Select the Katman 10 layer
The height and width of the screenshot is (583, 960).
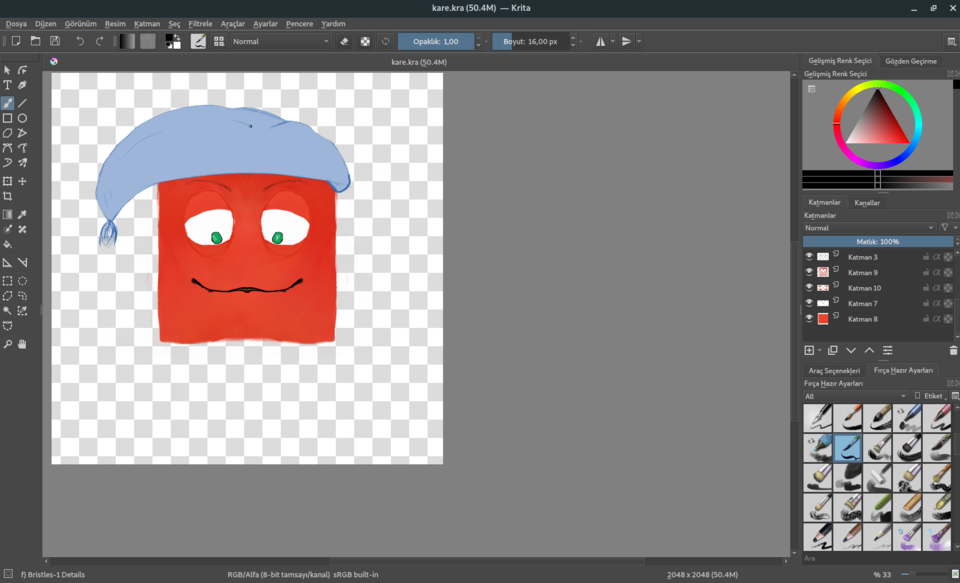[864, 288]
